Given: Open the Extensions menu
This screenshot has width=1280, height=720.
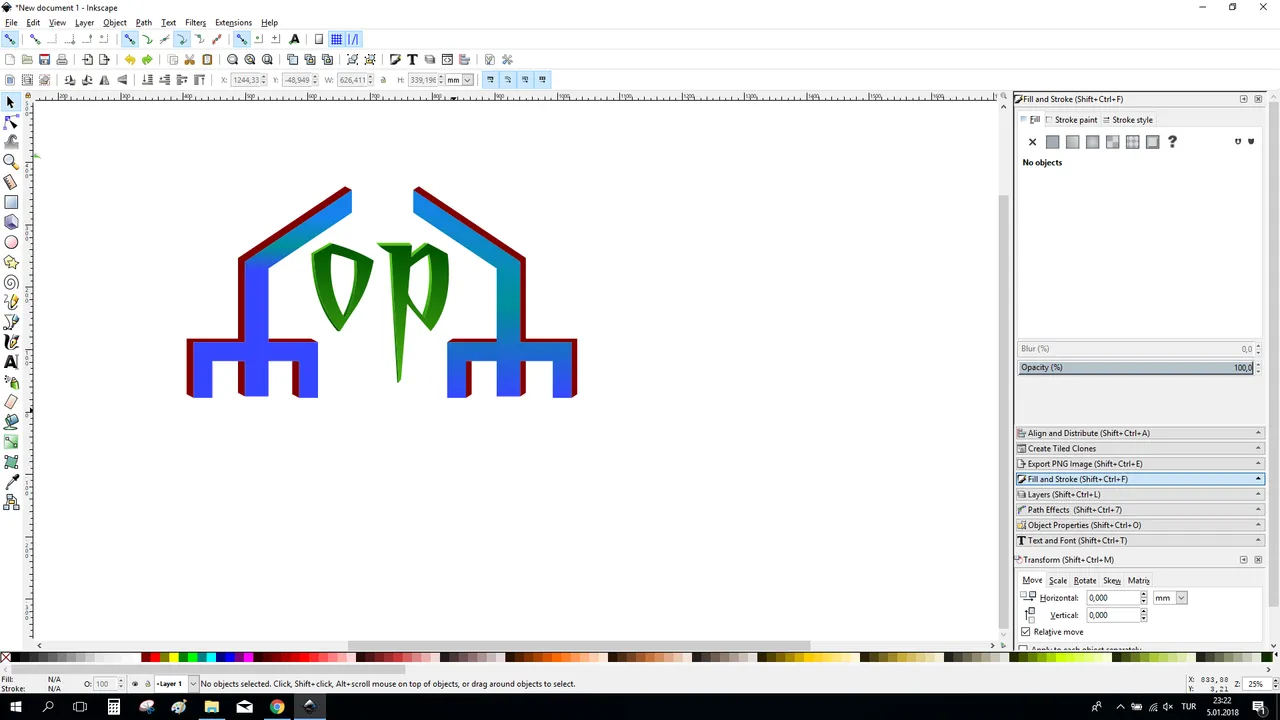Looking at the screenshot, I should pyautogui.click(x=233, y=22).
